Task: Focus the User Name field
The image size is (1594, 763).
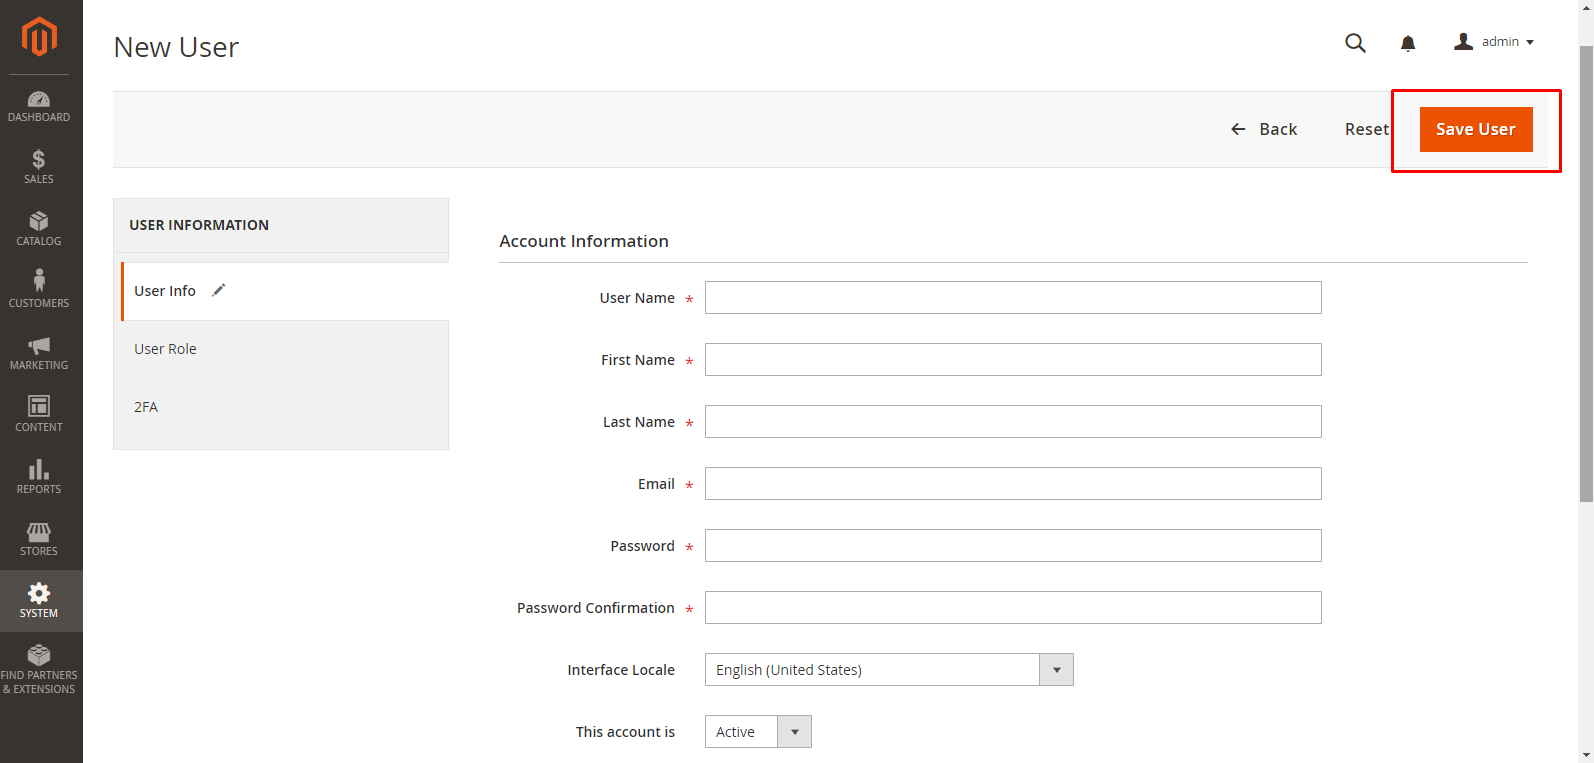Action: point(1013,298)
